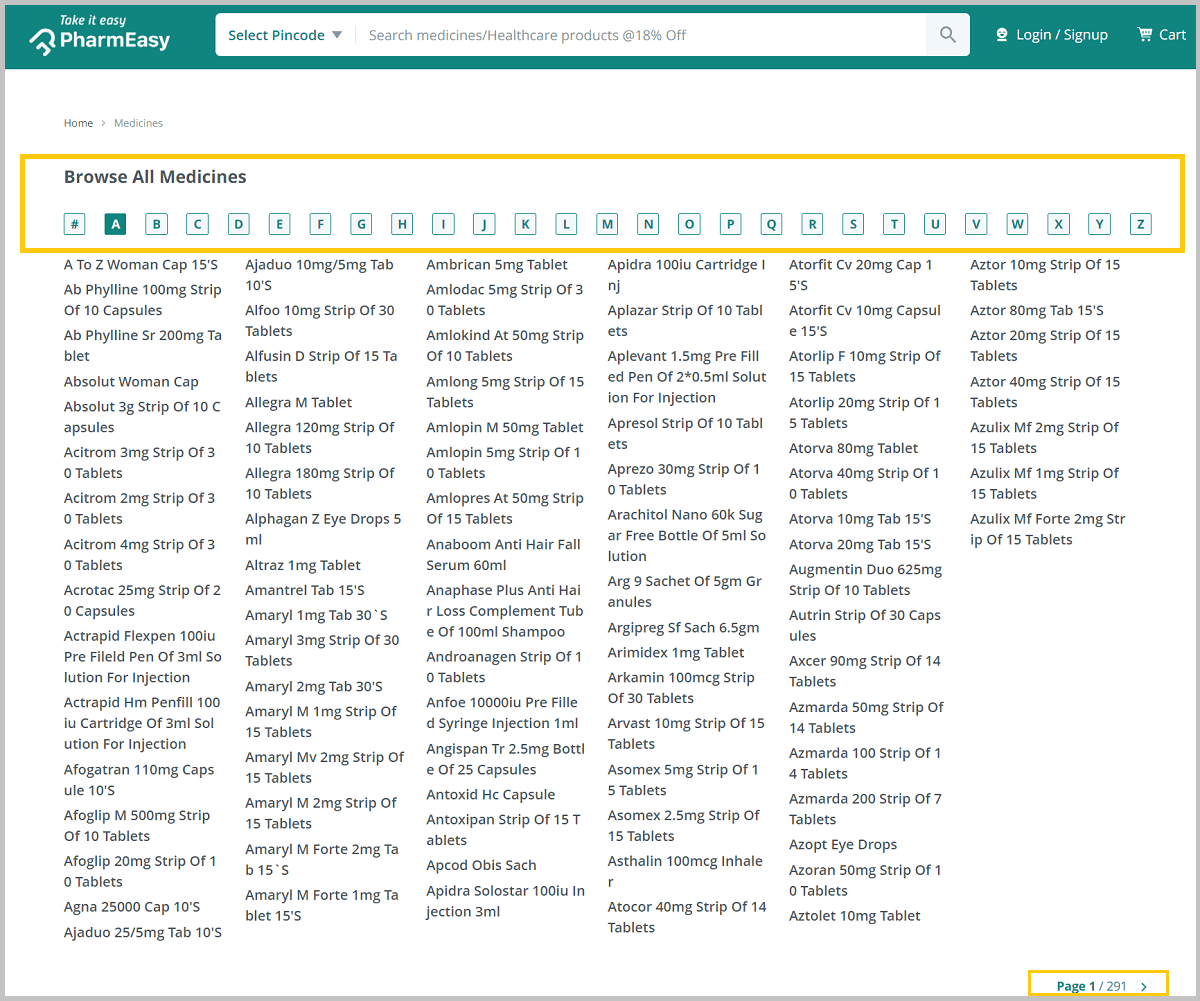Open Absolut Woman Cap link
The height and width of the screenshot is (1001, 1200).
(131, 382)
